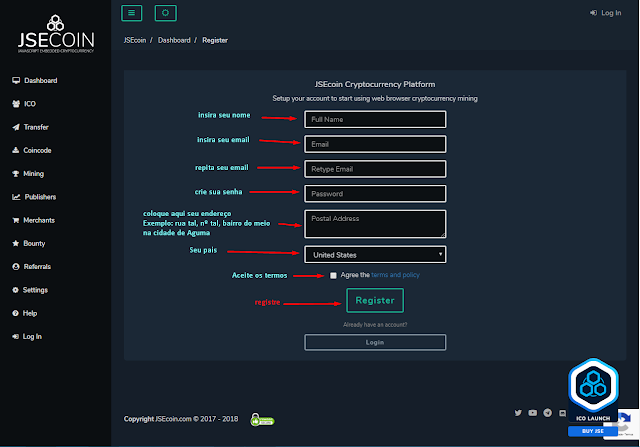Focus the Password input field

point(375,194)
